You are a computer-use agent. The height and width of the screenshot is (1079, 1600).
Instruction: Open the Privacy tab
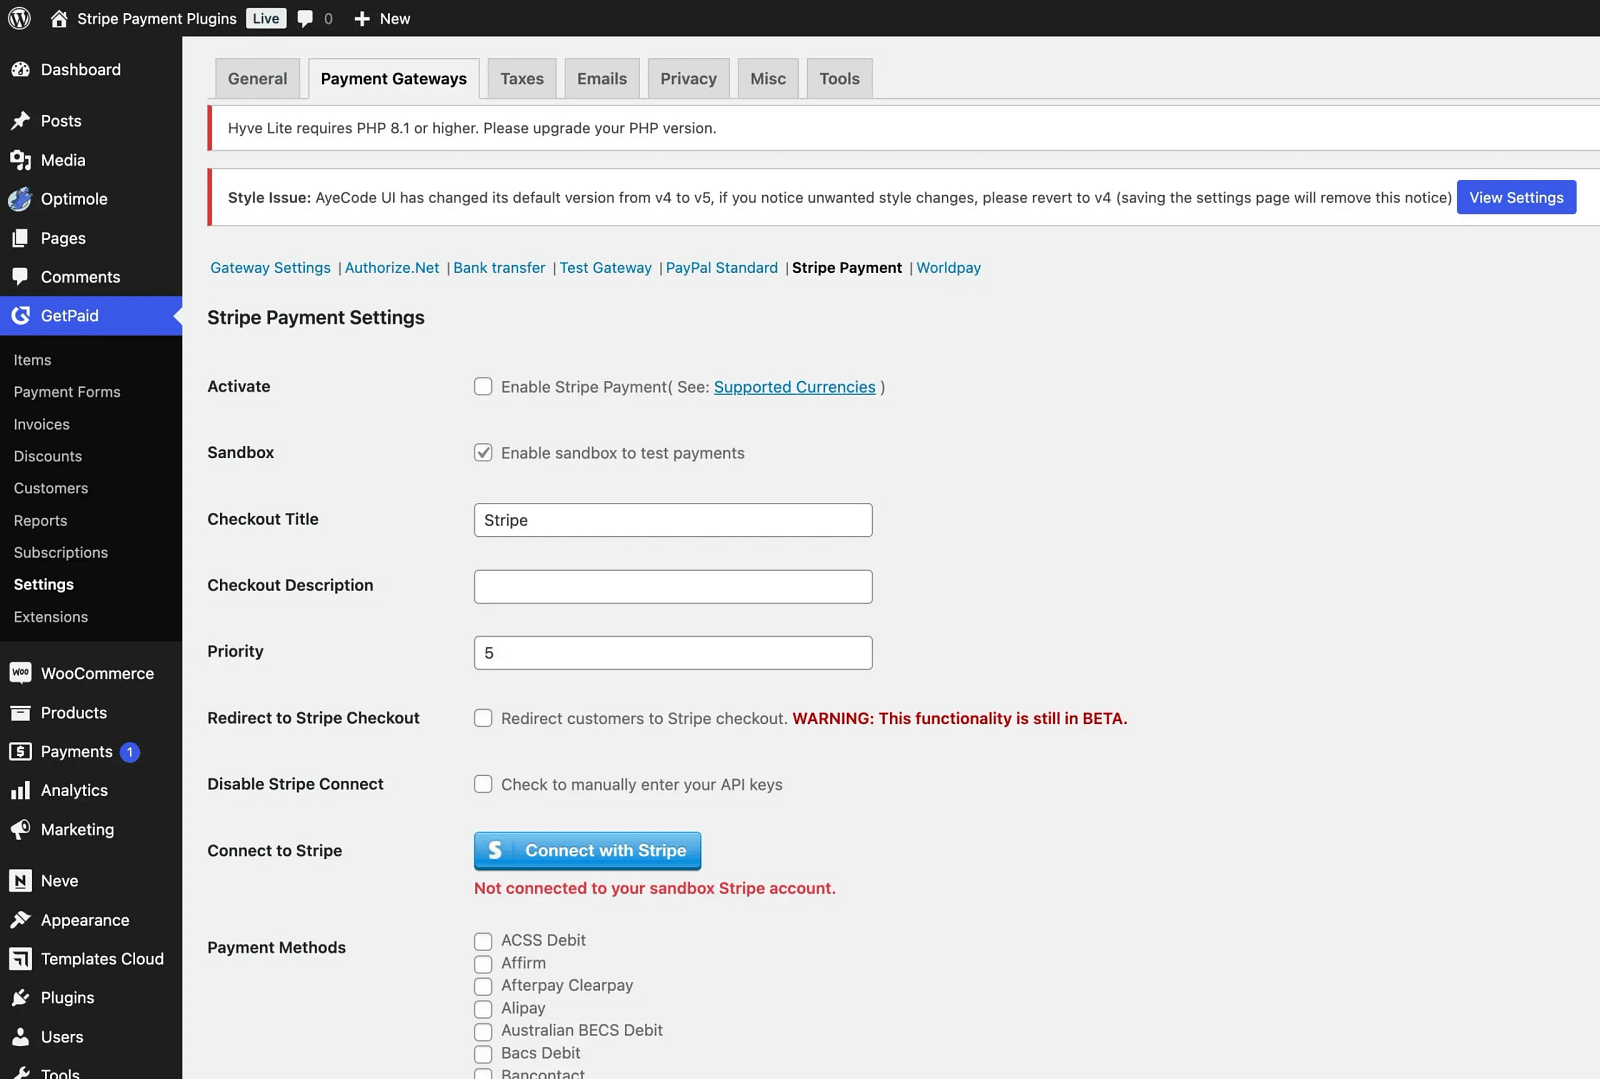pyautogui.click(x=688, y=78)
